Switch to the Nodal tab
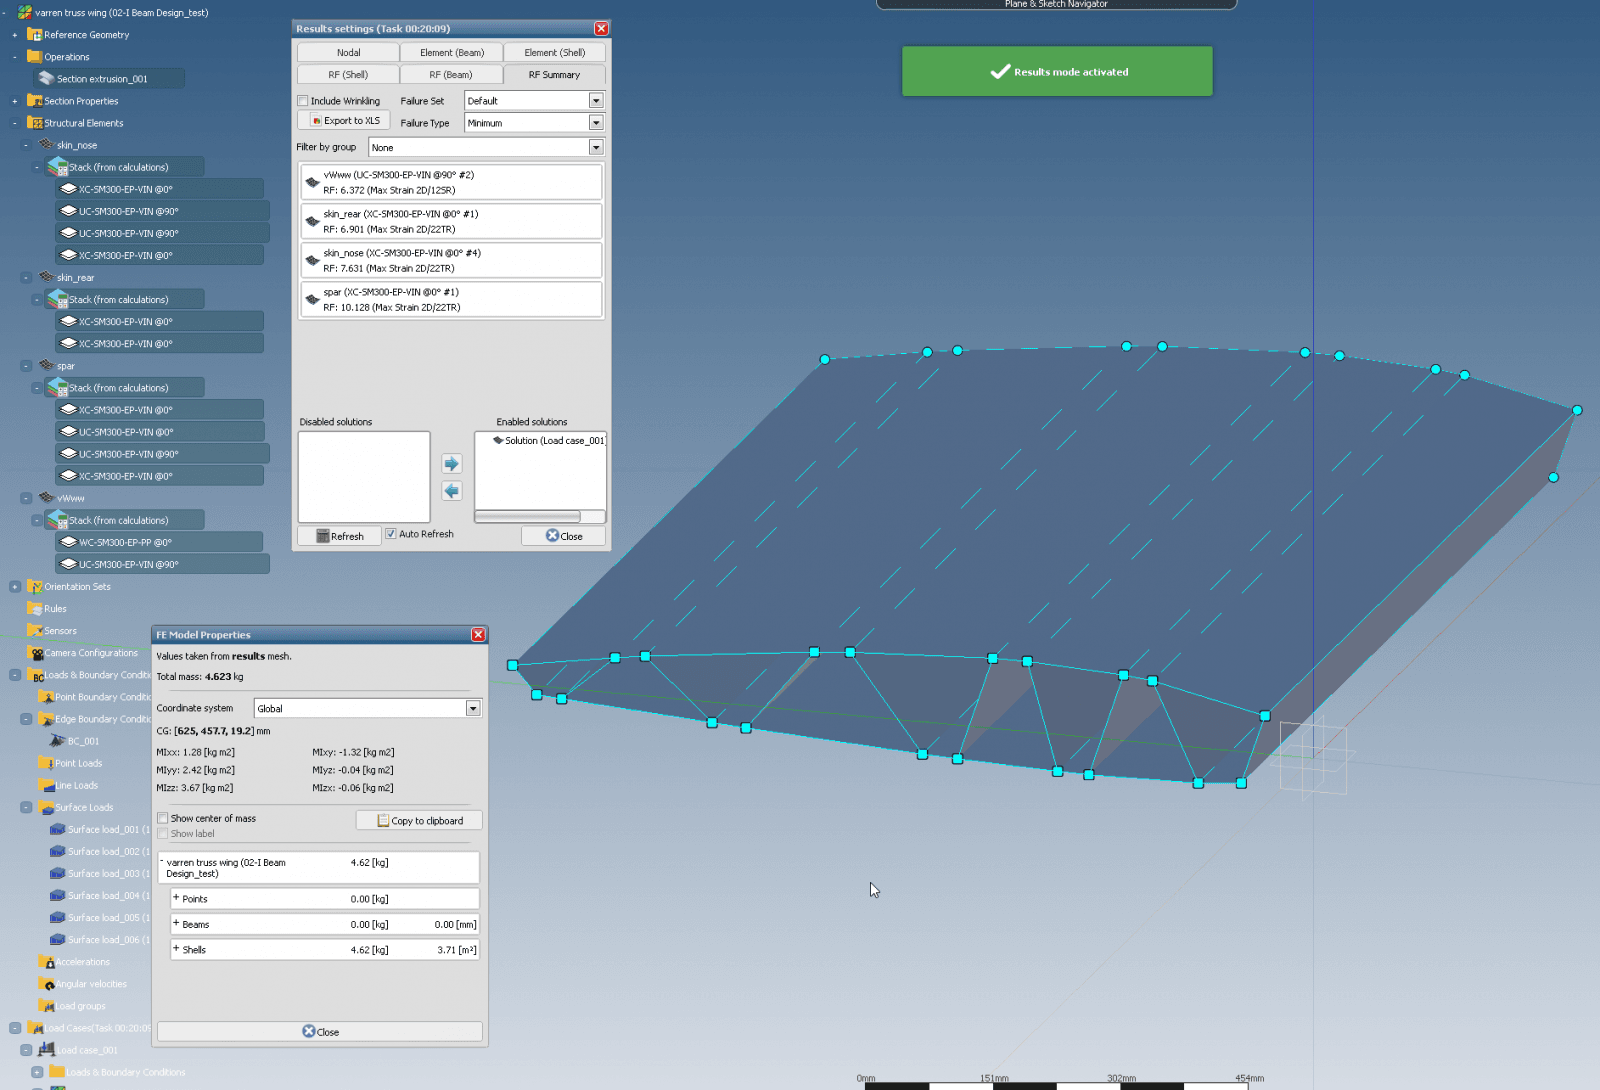 (348, 52)
